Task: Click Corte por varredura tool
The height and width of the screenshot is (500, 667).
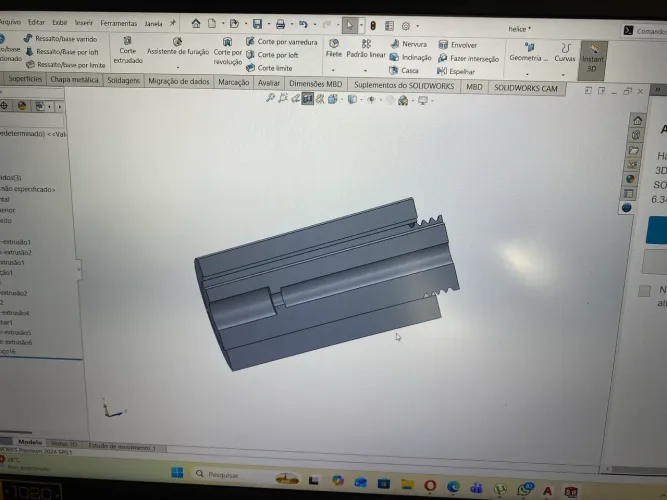Action: pos(282,42)
